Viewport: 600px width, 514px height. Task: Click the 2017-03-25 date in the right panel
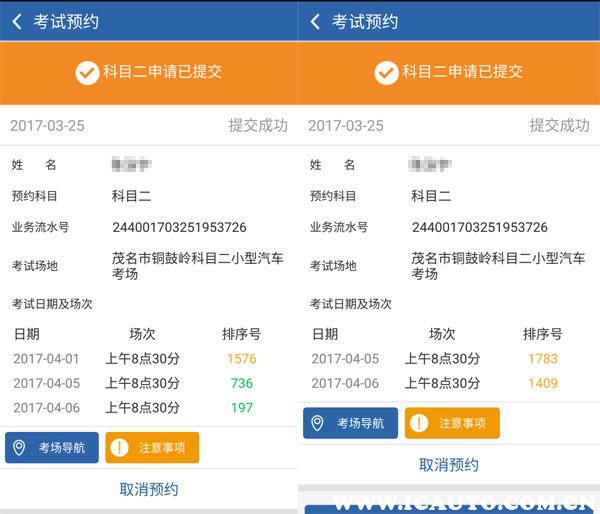coord(346,126)
